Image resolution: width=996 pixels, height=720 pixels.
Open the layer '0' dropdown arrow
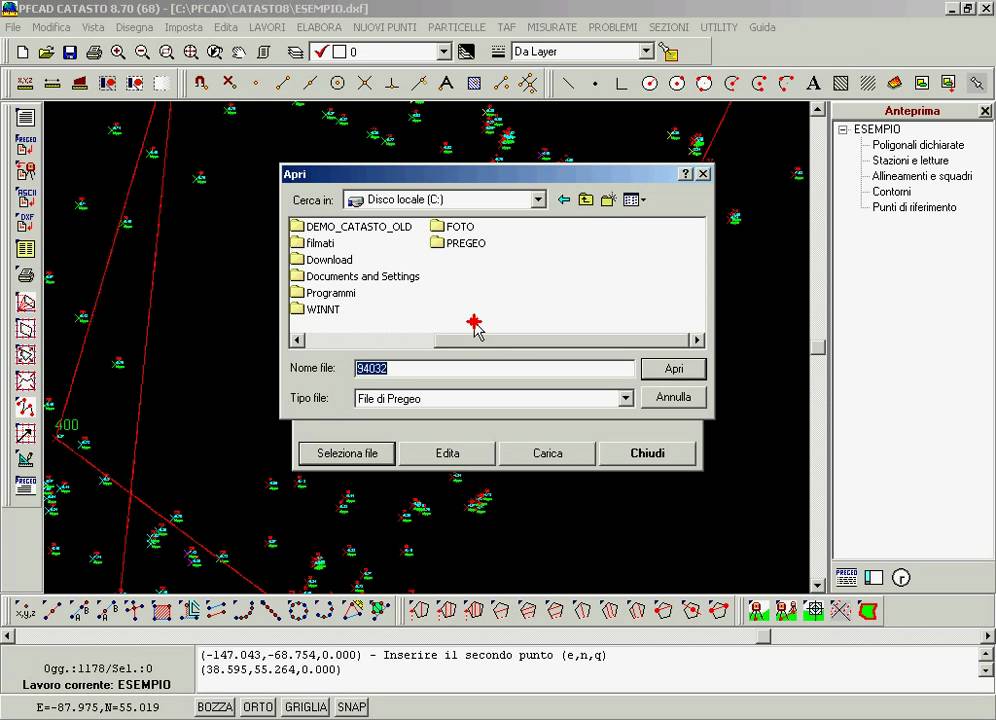(x=444, y=52)
